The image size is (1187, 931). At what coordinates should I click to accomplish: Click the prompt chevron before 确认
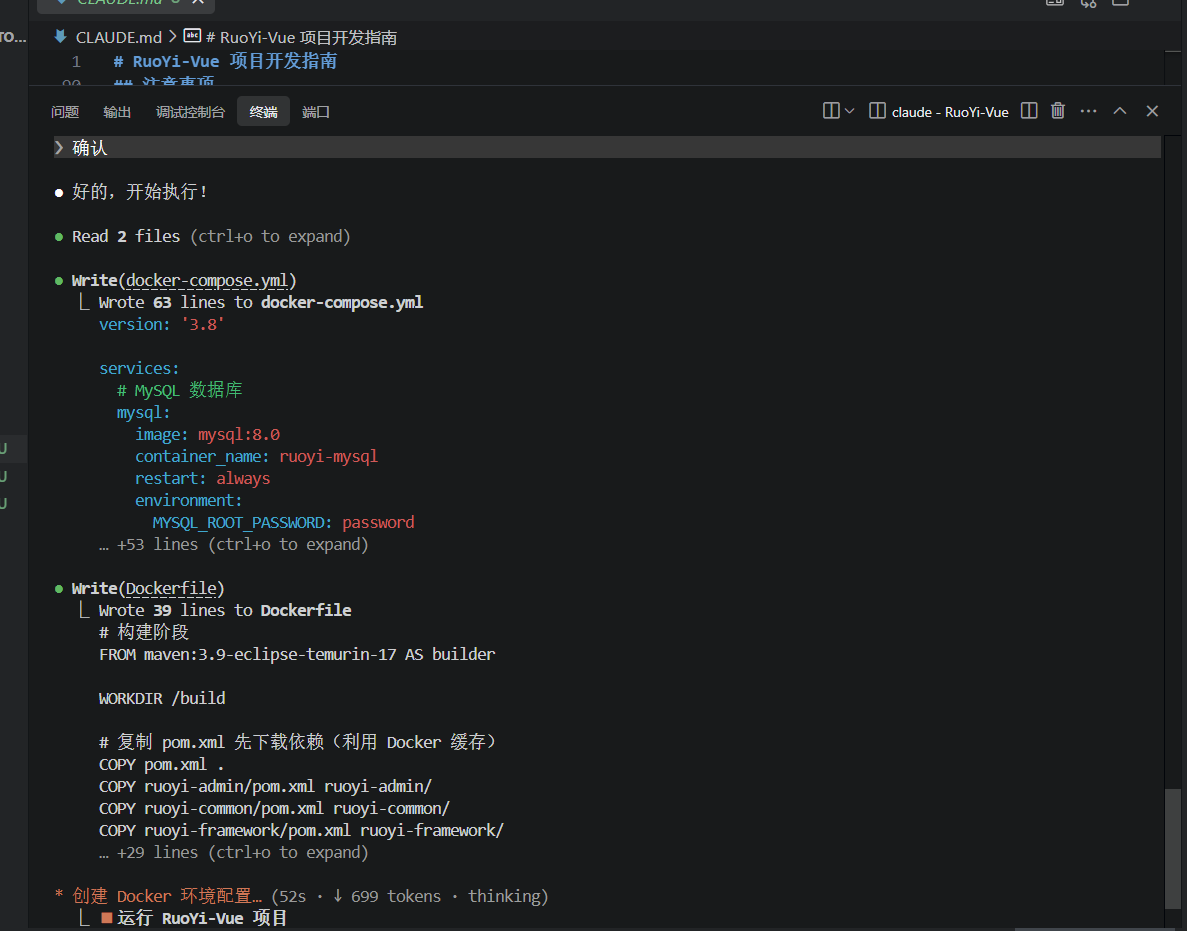click(x=59, y=148)
